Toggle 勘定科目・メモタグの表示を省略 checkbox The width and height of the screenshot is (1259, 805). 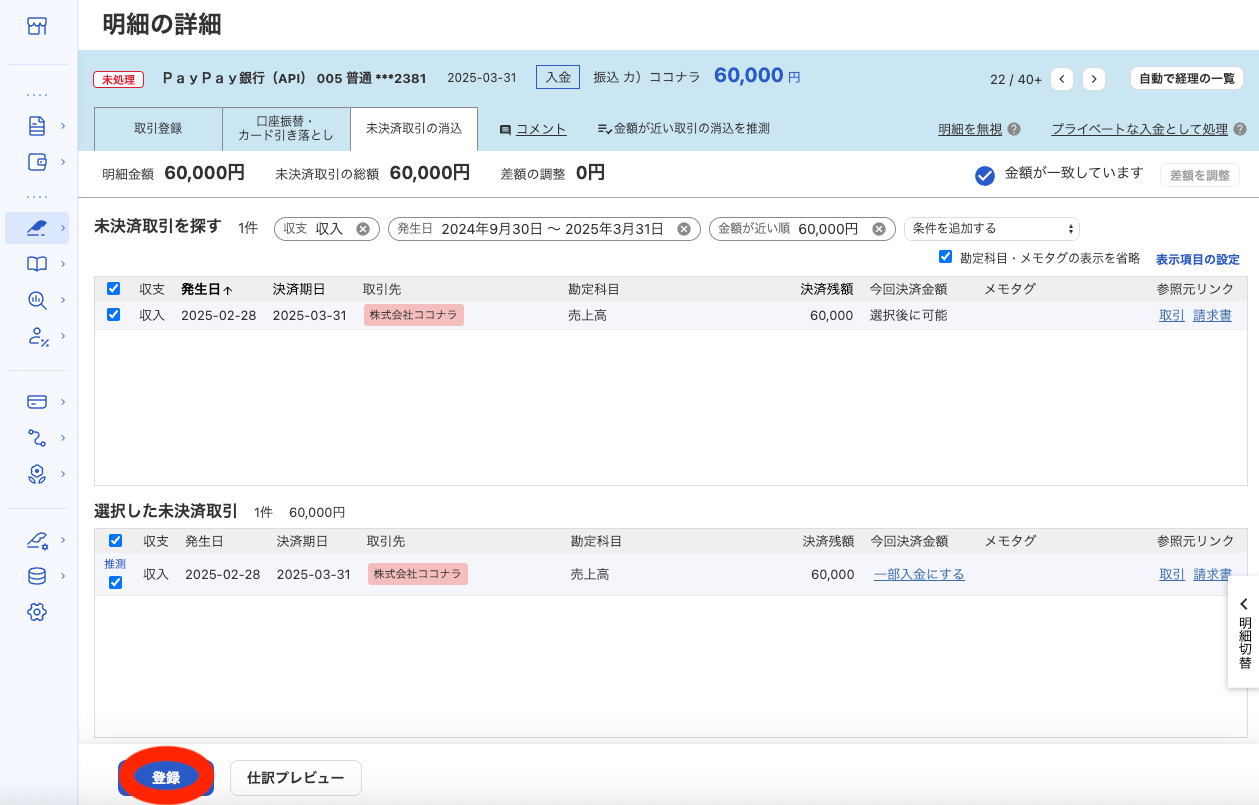pyautogui.click(x=945, y=256)
